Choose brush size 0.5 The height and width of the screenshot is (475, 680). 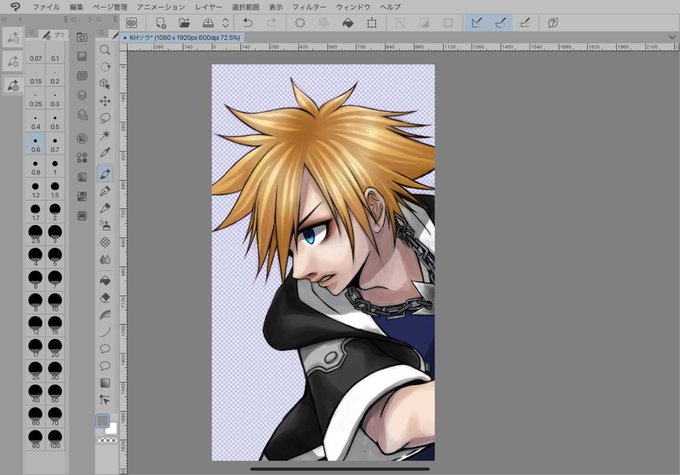coord(55,121)
